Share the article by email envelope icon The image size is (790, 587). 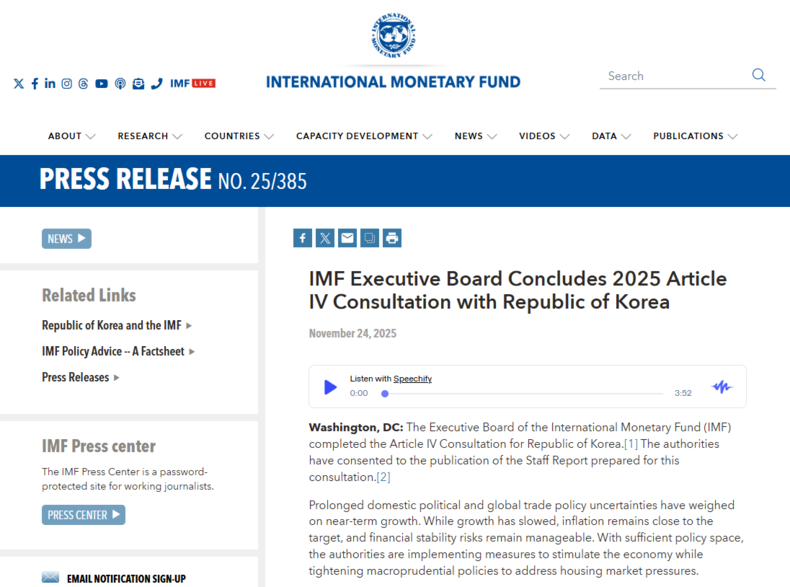347,238
